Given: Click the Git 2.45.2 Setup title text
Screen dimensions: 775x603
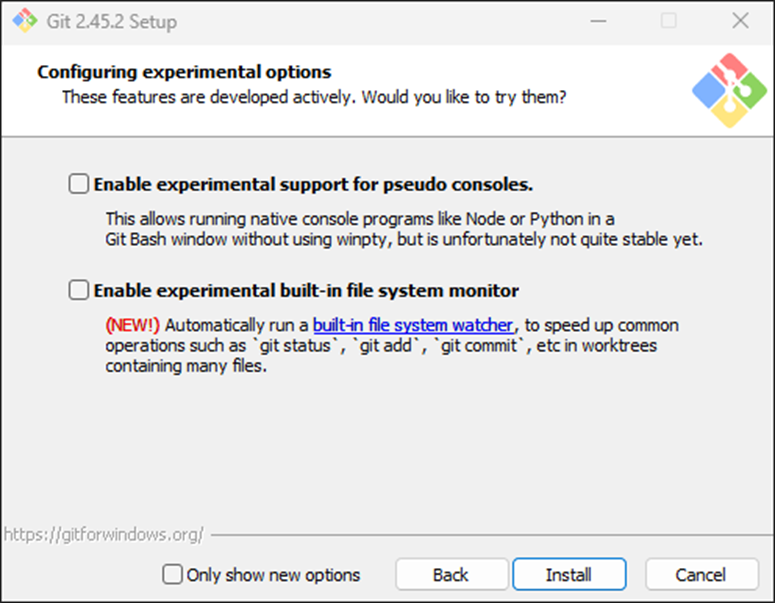Looking at the screenshot, I should click(x=111, y=21).
